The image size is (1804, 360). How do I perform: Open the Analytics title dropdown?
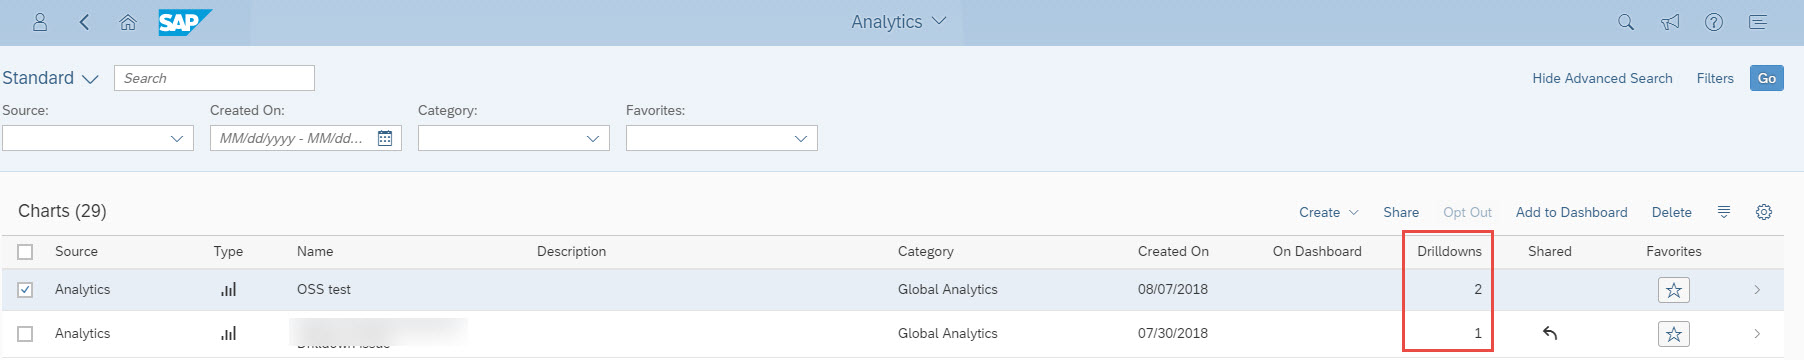(x=898, y=22)
